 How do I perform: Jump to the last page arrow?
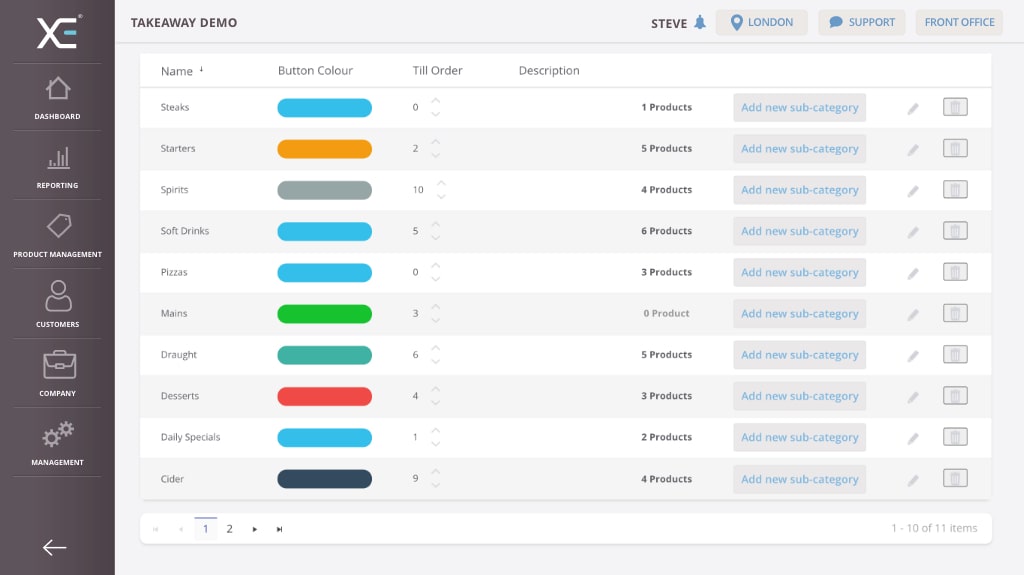pyautogui.click(x=279, y=529)
